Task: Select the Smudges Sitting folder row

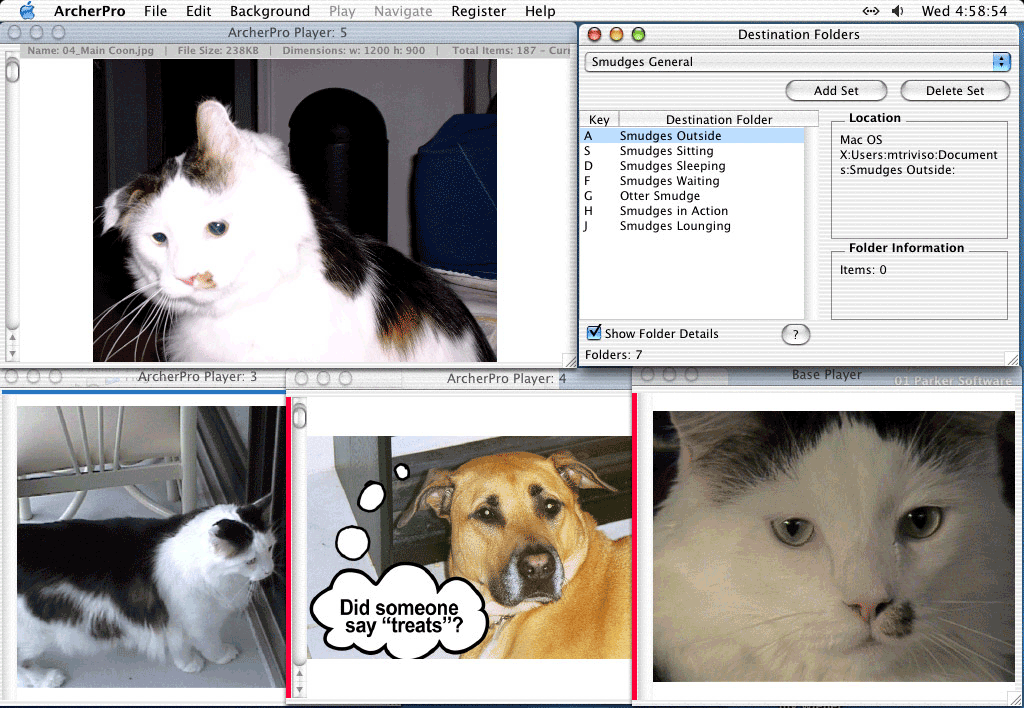Action: tap(692, 151)
